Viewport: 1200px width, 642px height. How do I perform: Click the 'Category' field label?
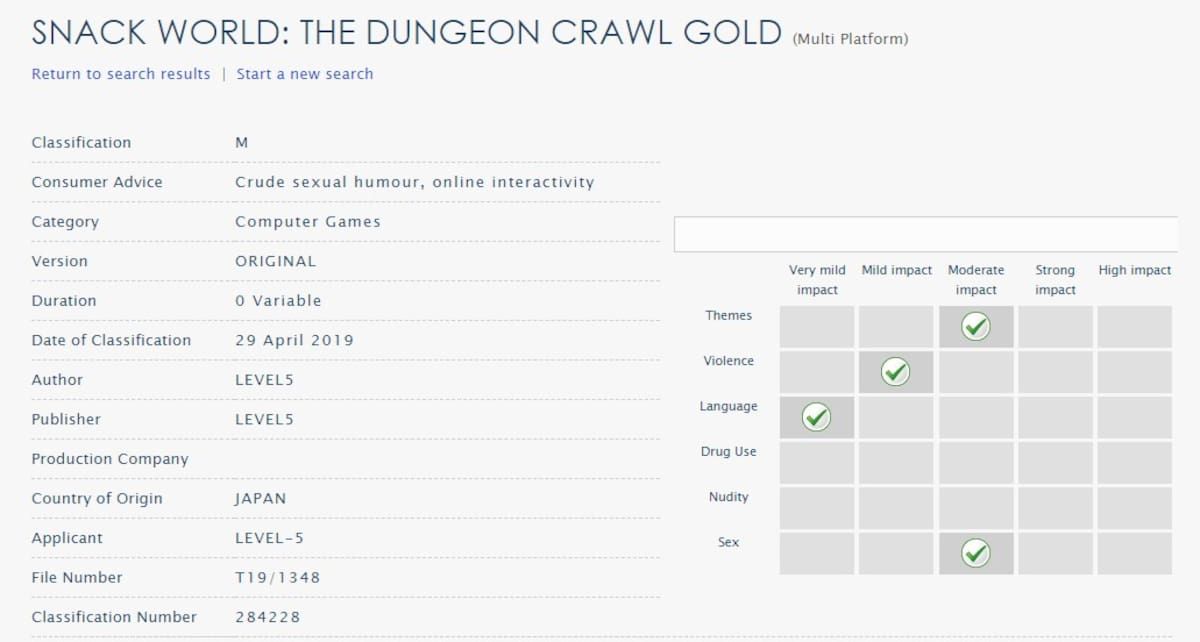tap(65, 222)
